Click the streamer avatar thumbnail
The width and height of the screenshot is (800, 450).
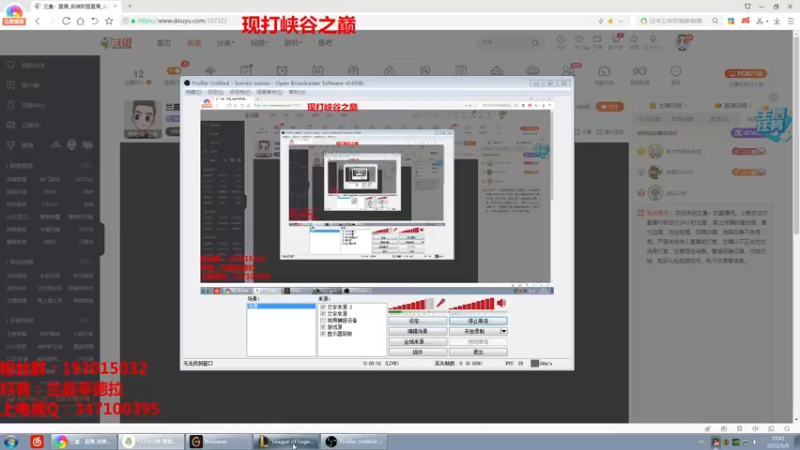(x=143, y=119)
